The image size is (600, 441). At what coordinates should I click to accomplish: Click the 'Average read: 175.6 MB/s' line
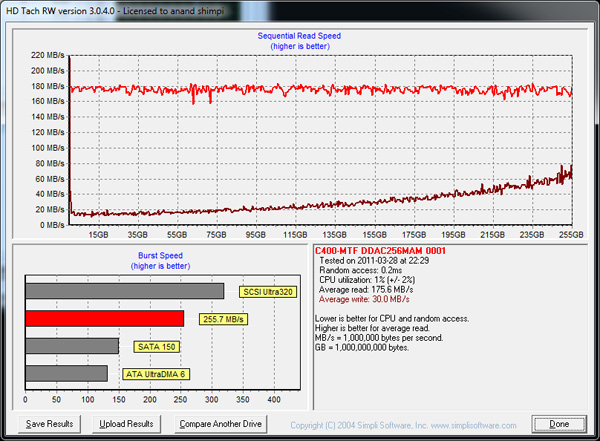(x=366, y=289)
